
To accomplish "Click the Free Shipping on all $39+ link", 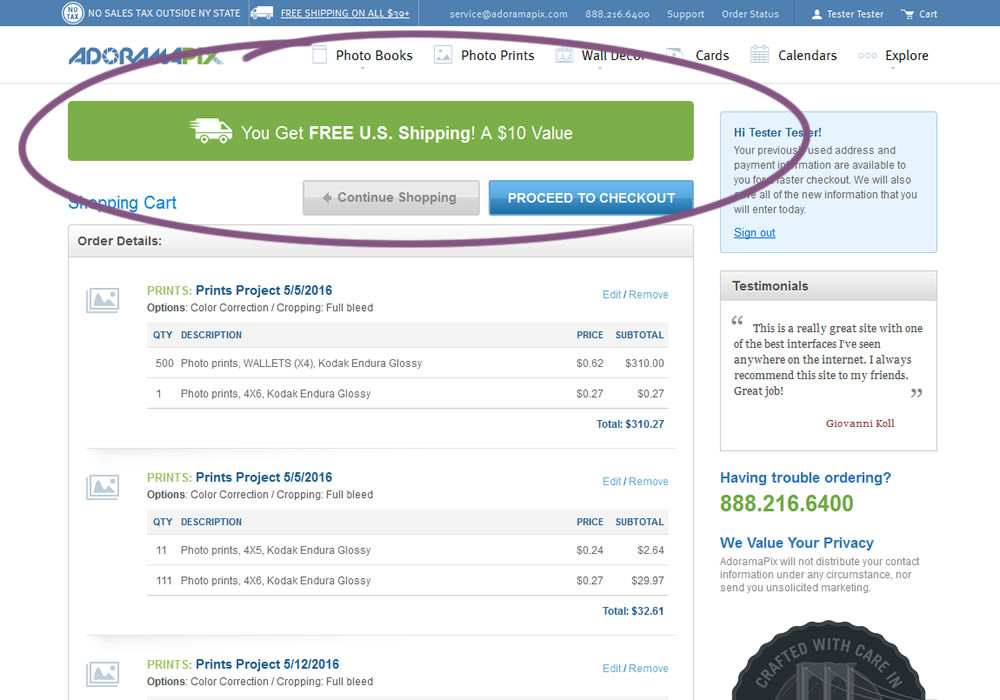I will point(345,14).
